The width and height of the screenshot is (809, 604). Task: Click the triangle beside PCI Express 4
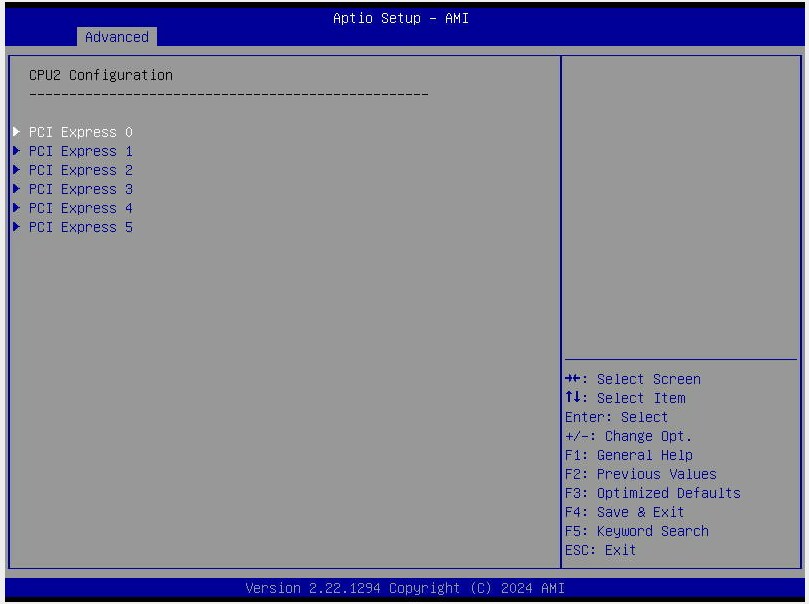point(16,207)
